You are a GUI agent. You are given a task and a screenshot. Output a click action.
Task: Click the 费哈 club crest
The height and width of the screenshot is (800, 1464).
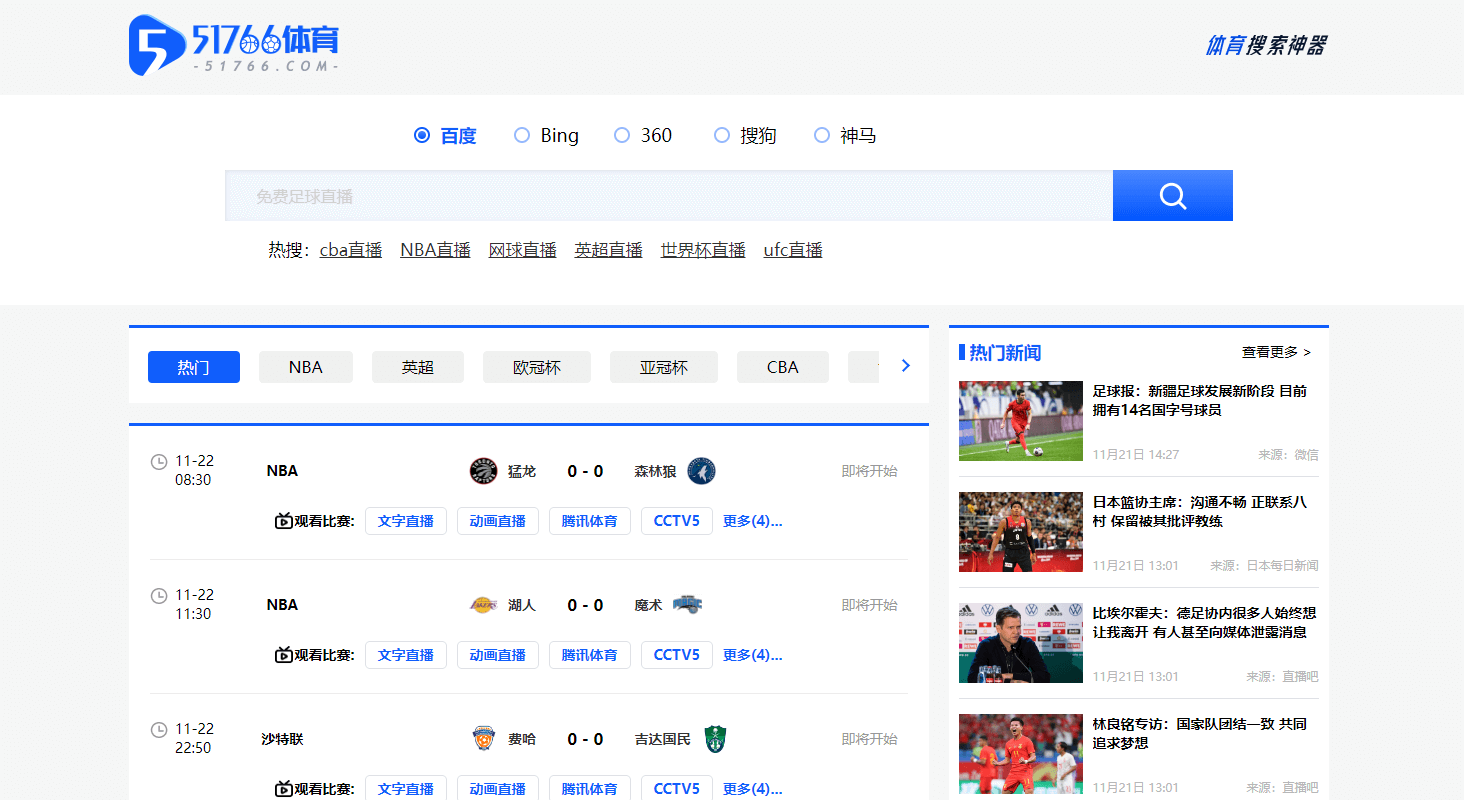click(483, 739)
